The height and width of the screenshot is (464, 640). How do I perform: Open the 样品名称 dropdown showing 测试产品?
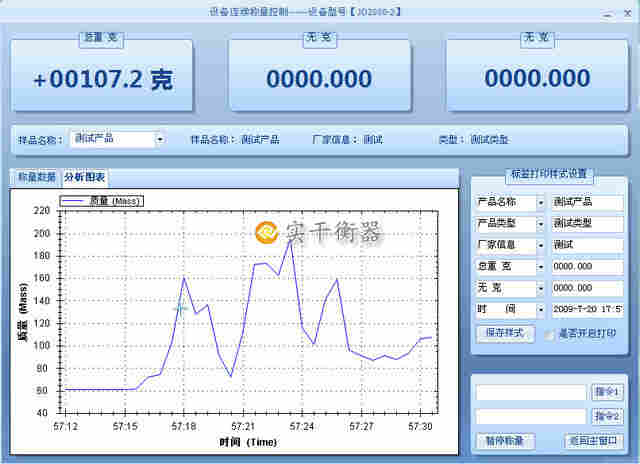pyautogui.click(x=159, y=139)
